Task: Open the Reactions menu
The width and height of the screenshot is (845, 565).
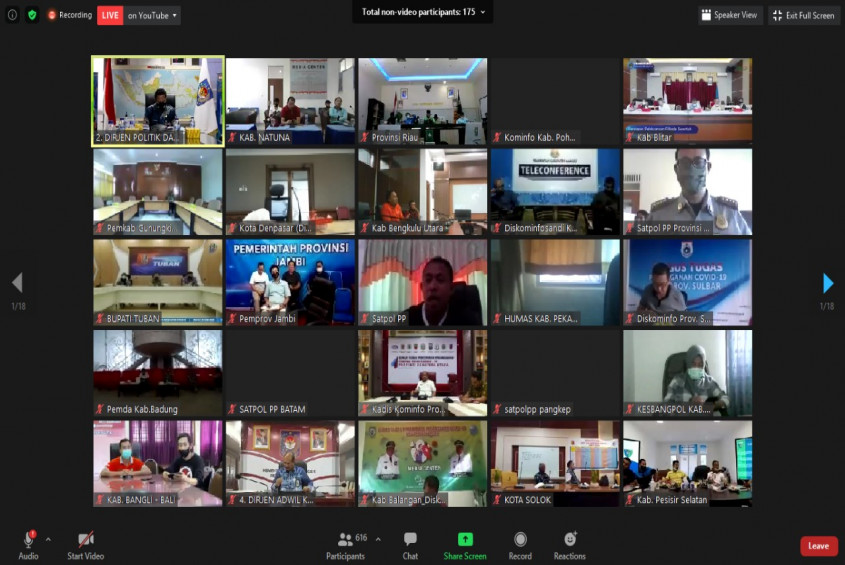Action: 570,546
